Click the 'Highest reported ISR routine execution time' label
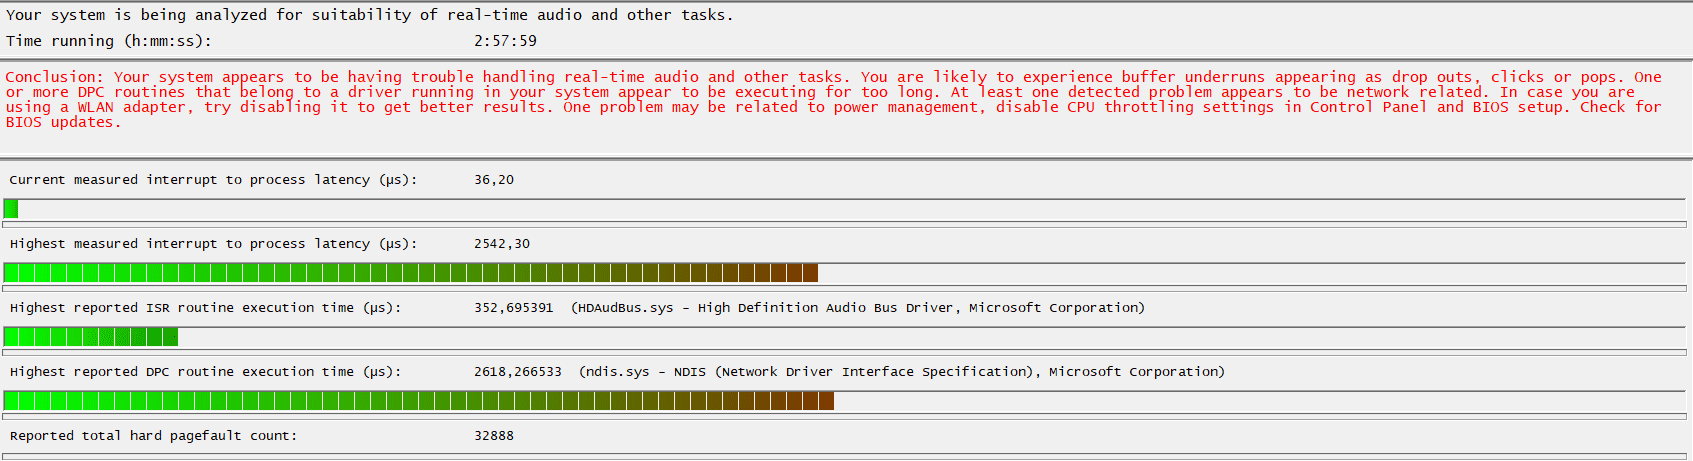 click(205, 308)
